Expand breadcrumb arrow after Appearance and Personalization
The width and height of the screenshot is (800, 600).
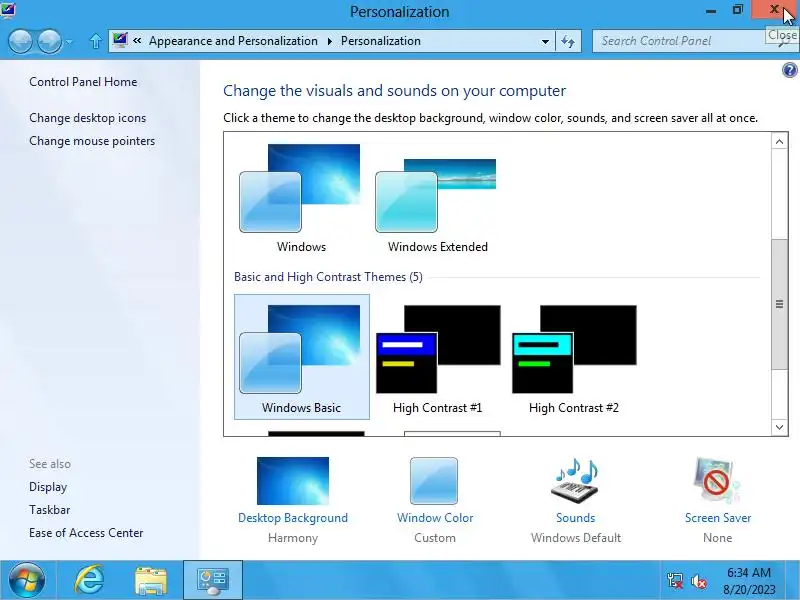tap(330, 41)
